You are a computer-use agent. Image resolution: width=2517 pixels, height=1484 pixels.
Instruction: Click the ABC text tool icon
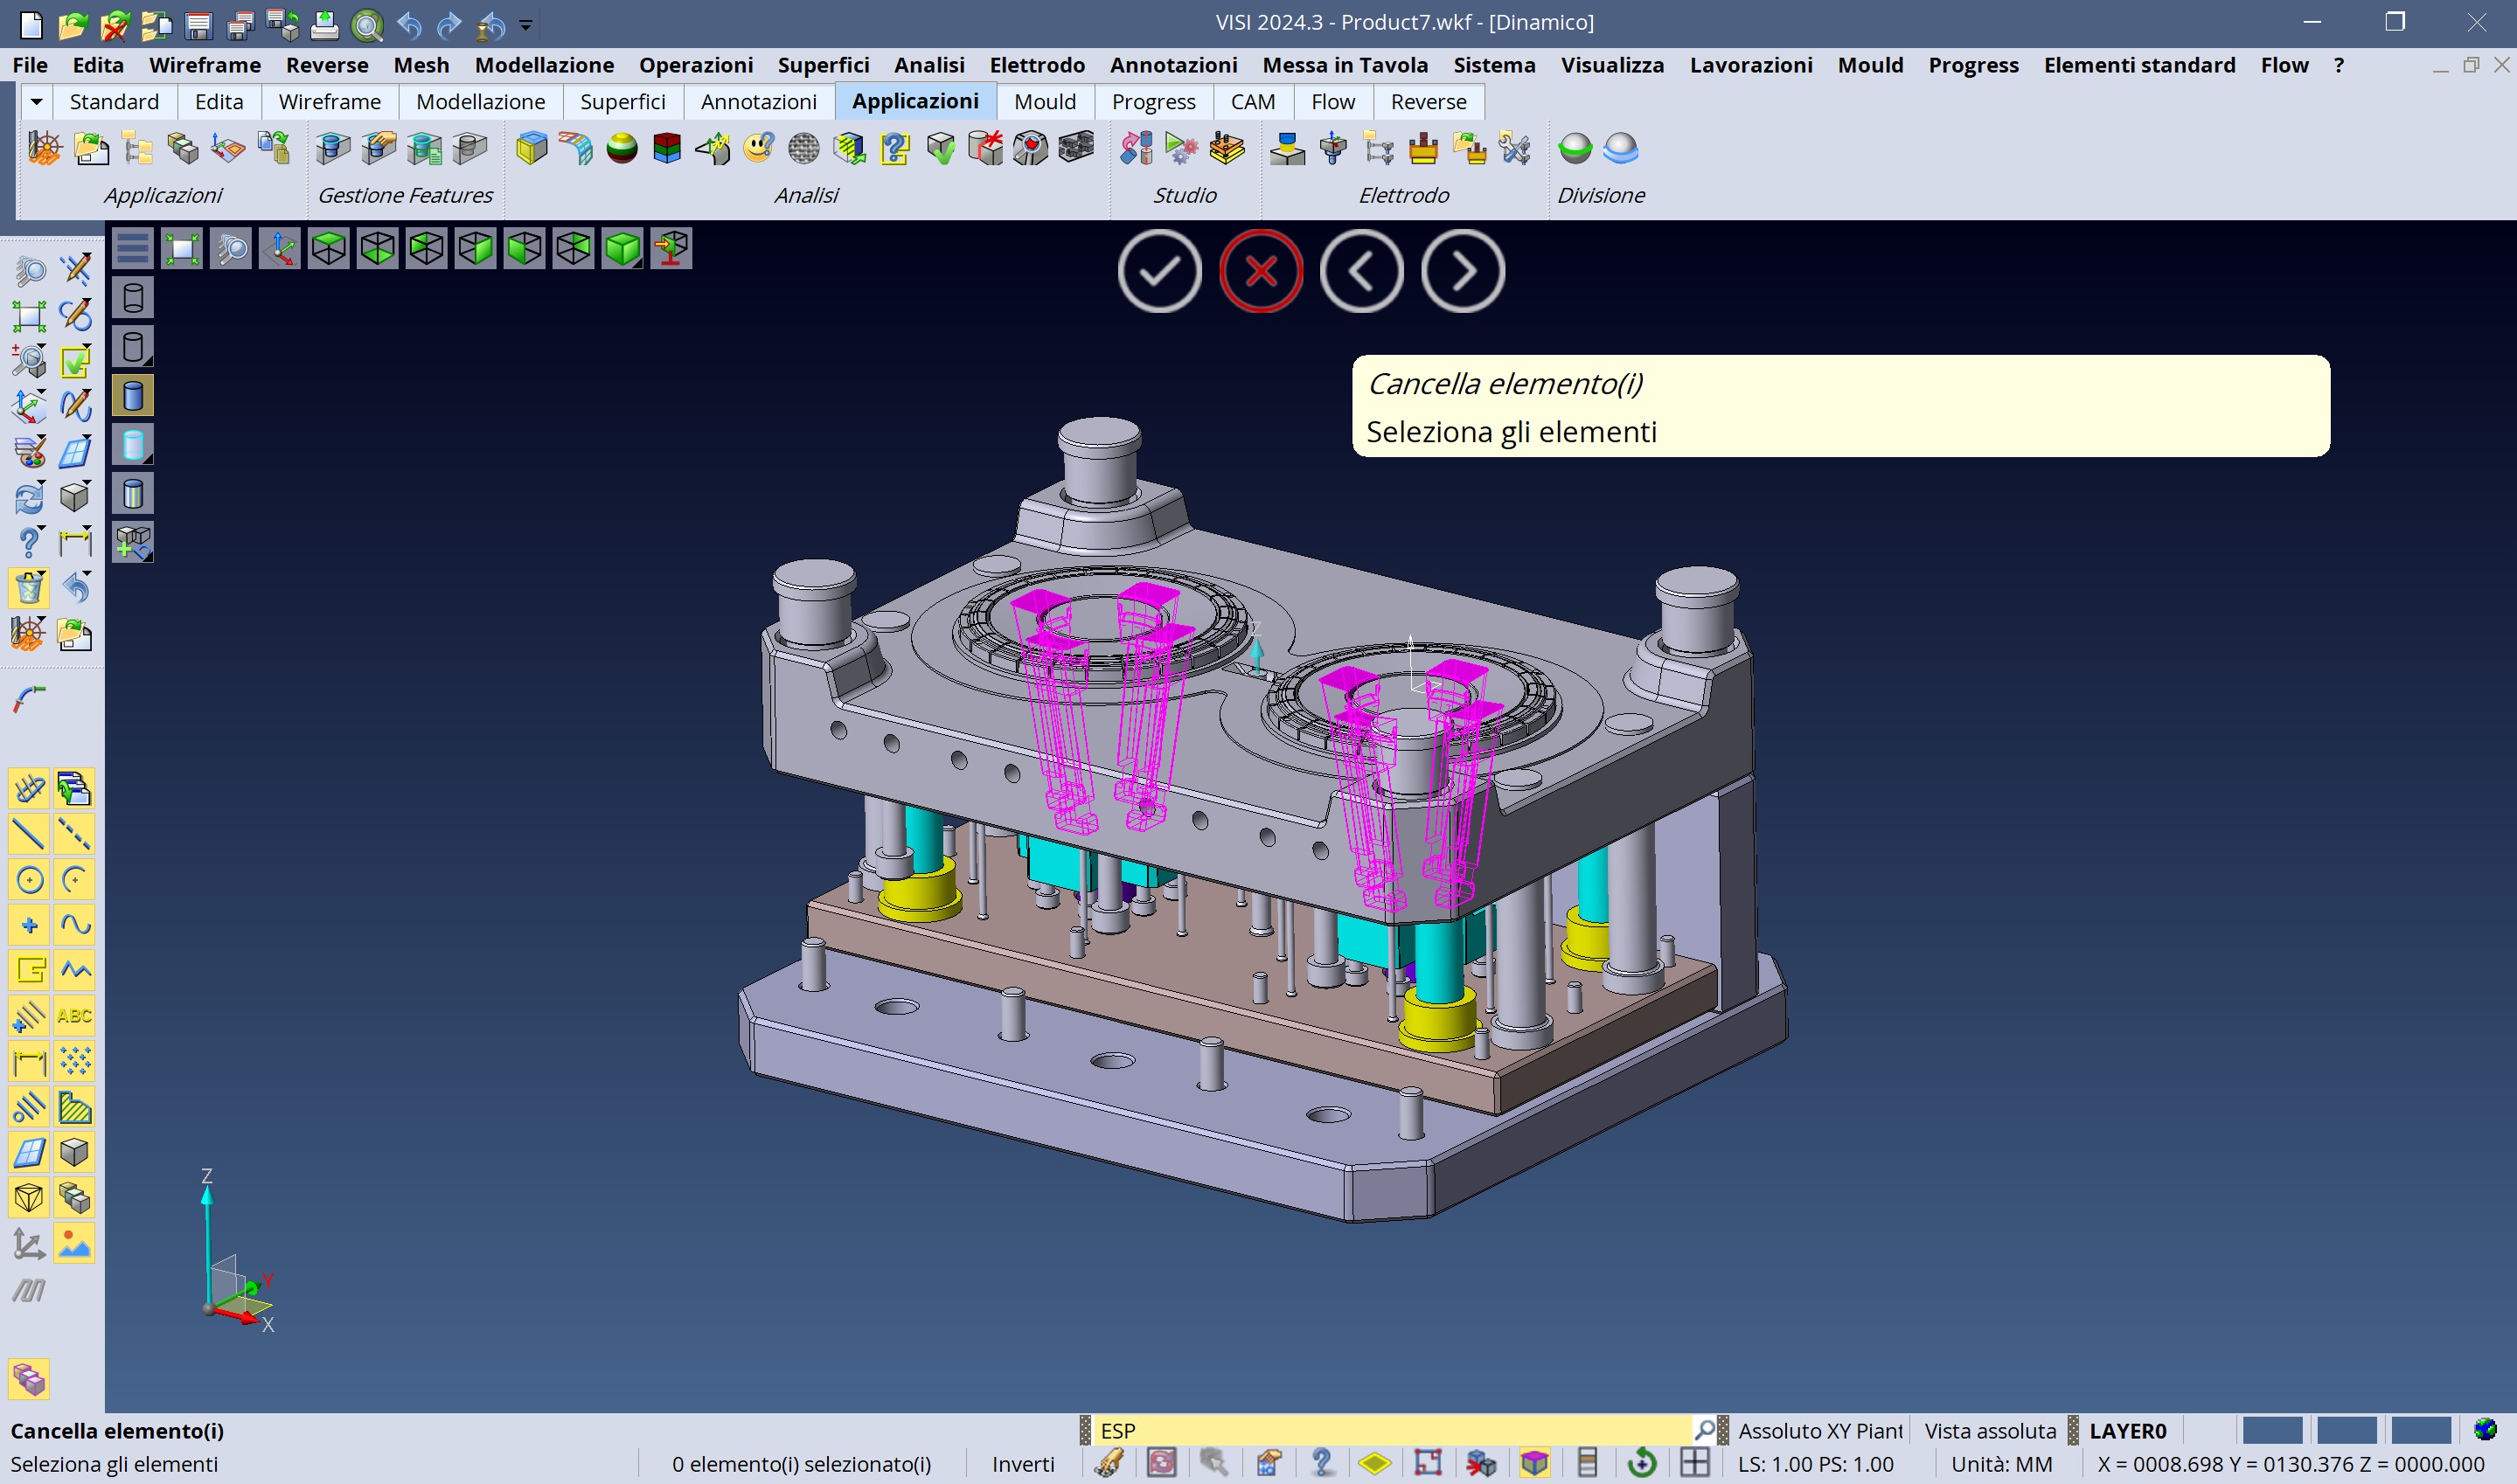(75, 1015)
